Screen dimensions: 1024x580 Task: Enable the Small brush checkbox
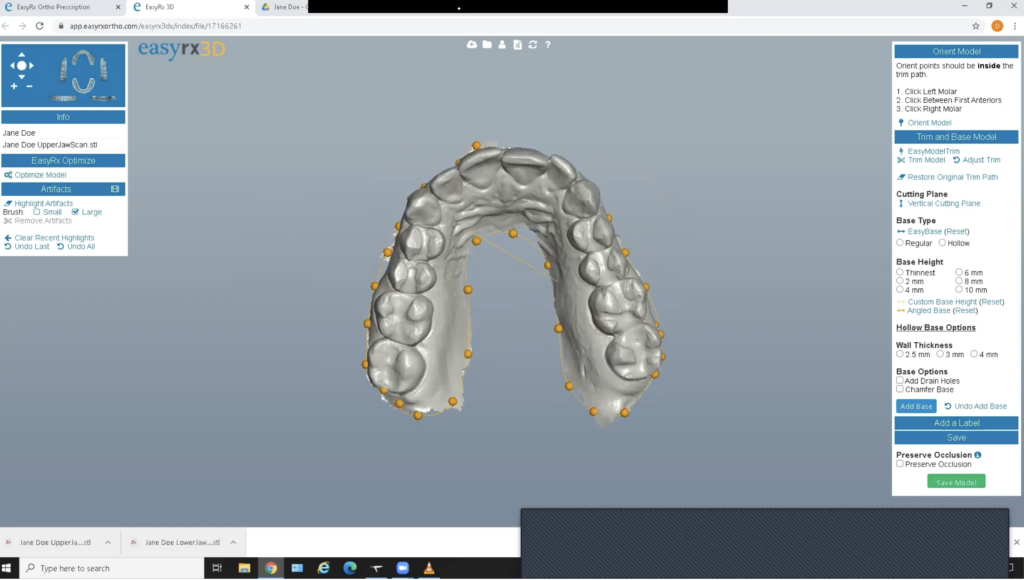pyautogui.click(x=37, y=212)
